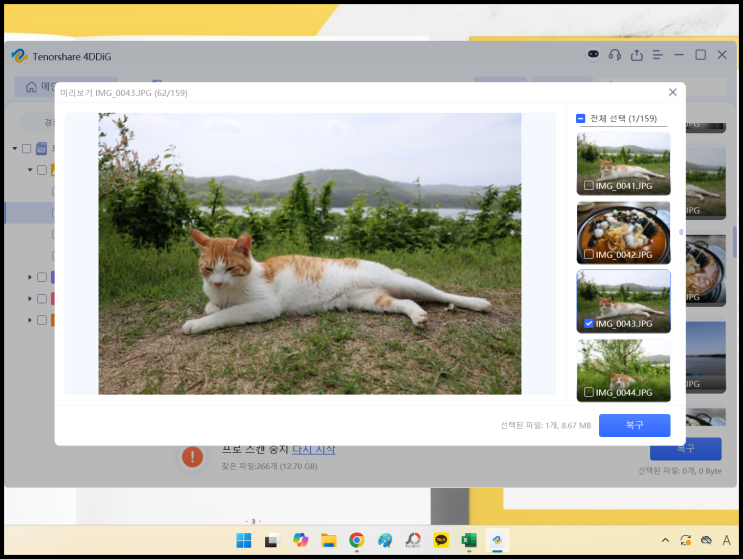743x559 pixels.
Task: Click the share/export icon in title bar
Action: tap(636, 55)
